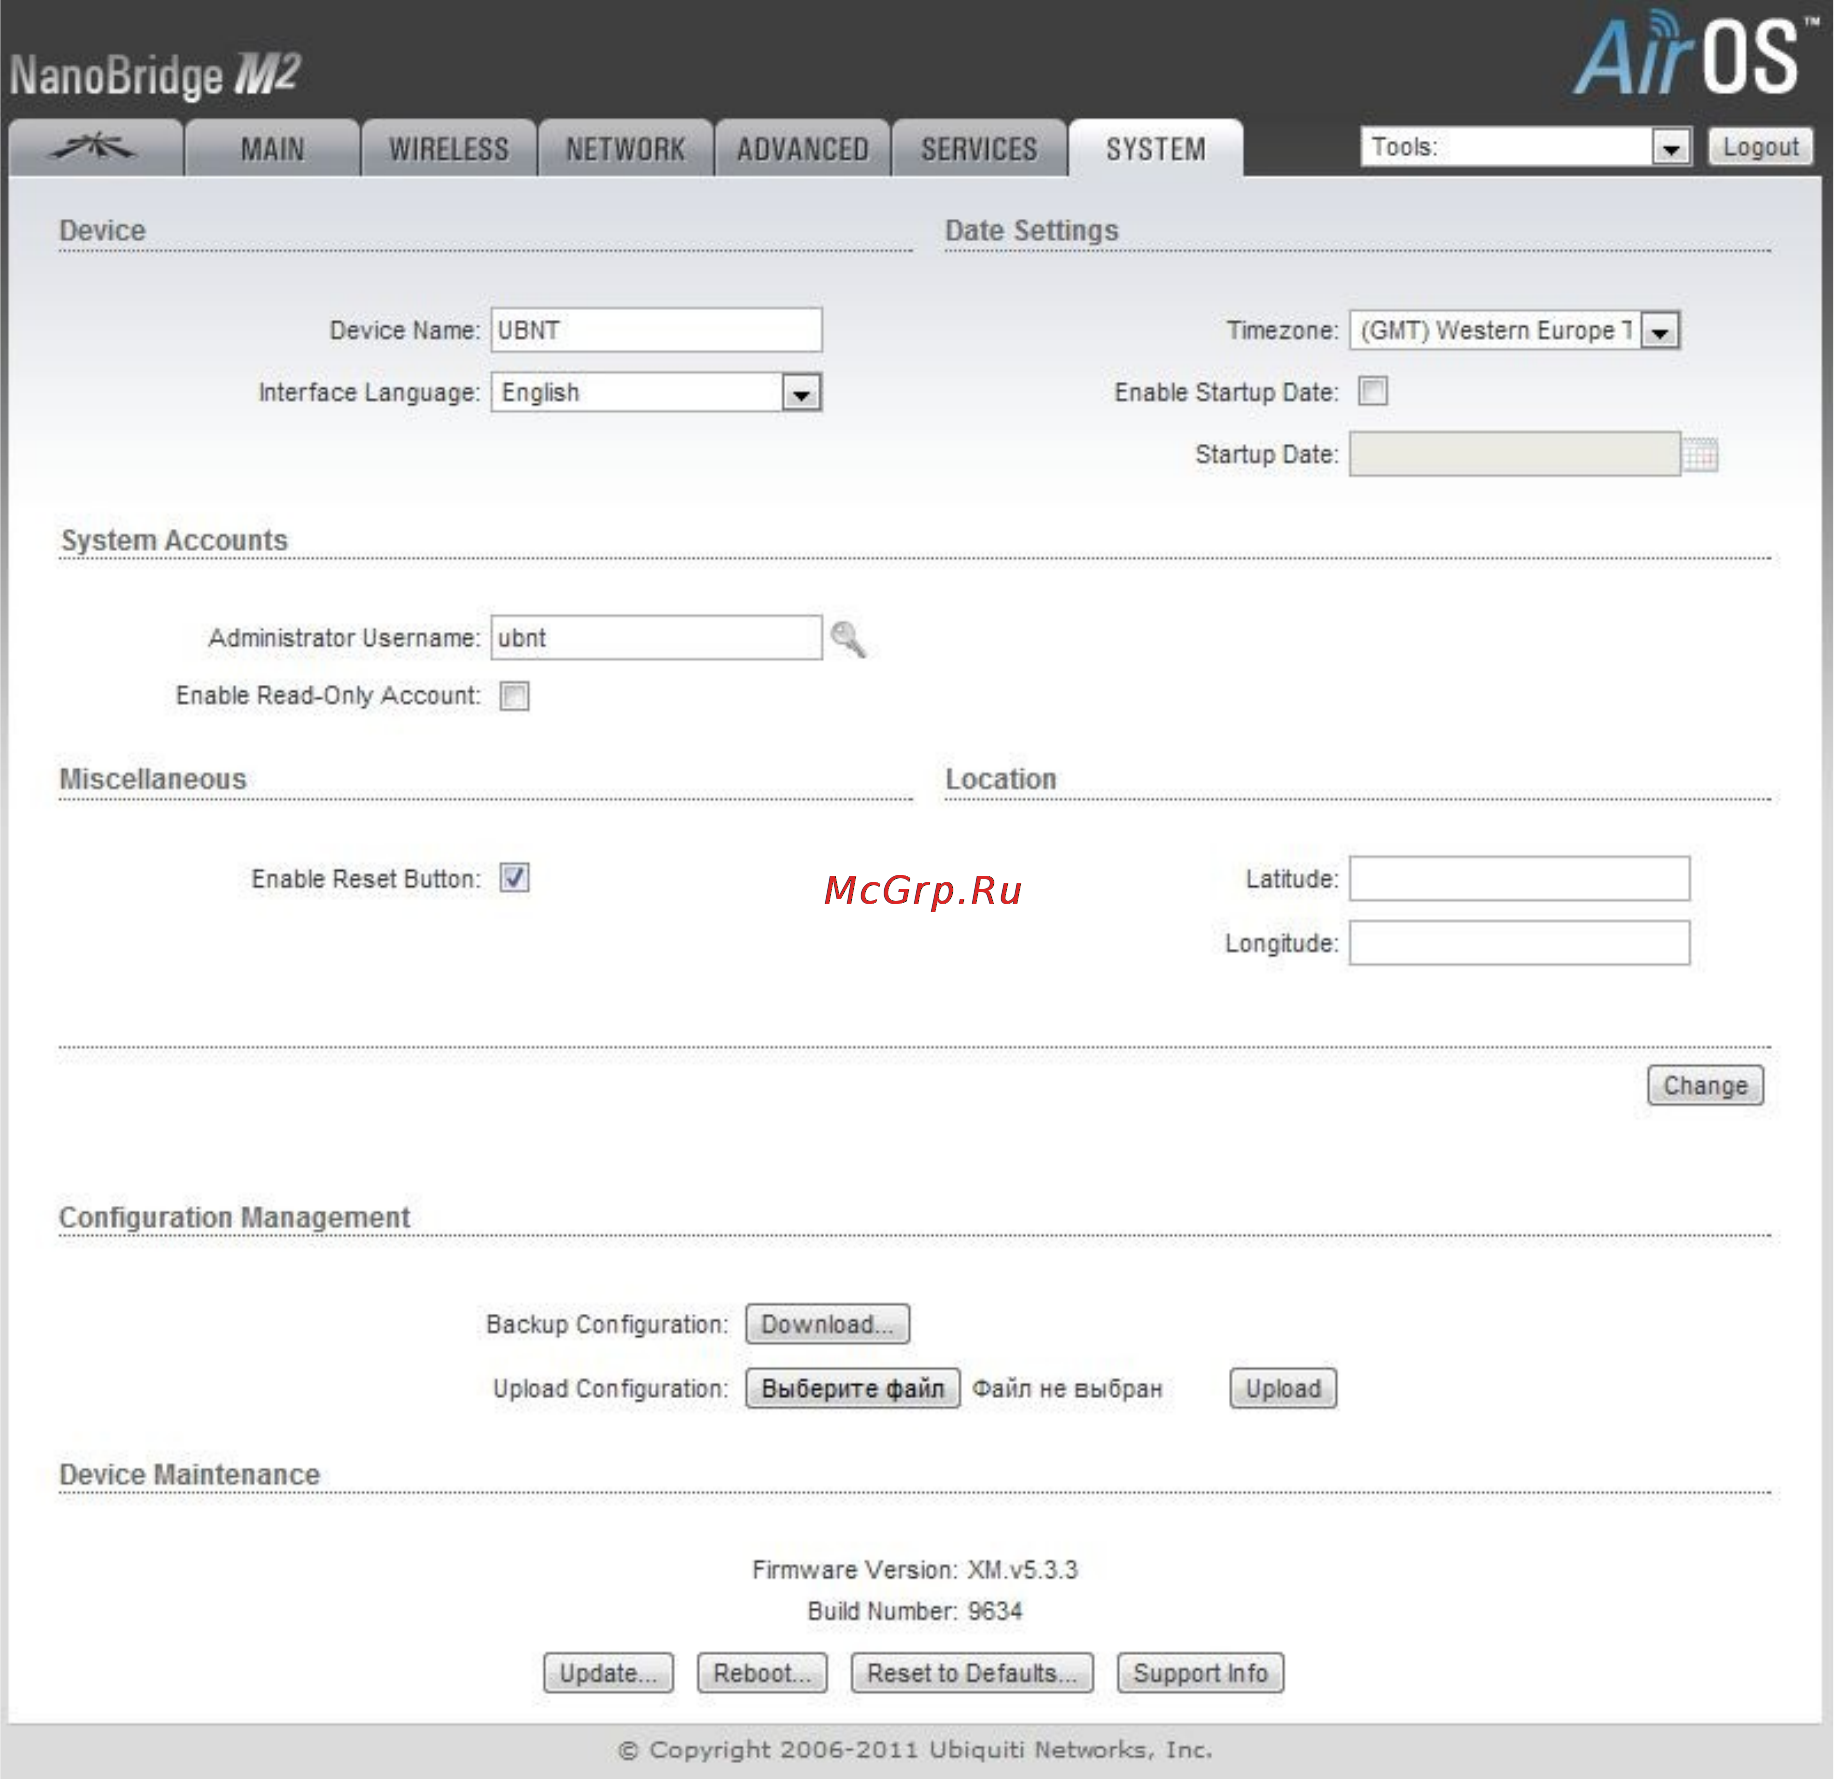Switch to the WIRELESS tab
Image resolution: width=1834 pixels, height=1779 pixels.
[449, 148]
